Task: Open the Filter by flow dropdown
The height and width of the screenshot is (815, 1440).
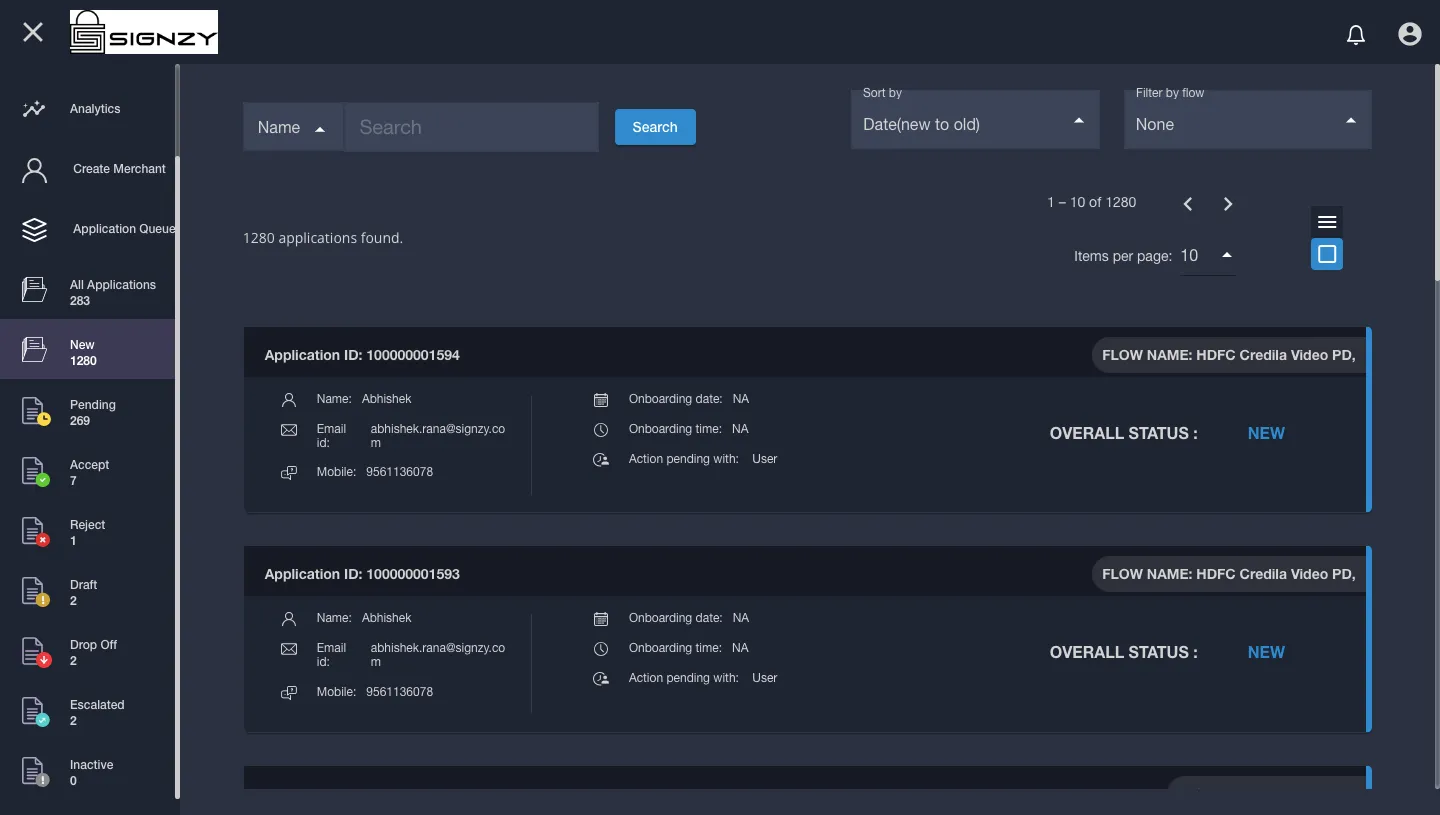Action: tap(1248, 120)
